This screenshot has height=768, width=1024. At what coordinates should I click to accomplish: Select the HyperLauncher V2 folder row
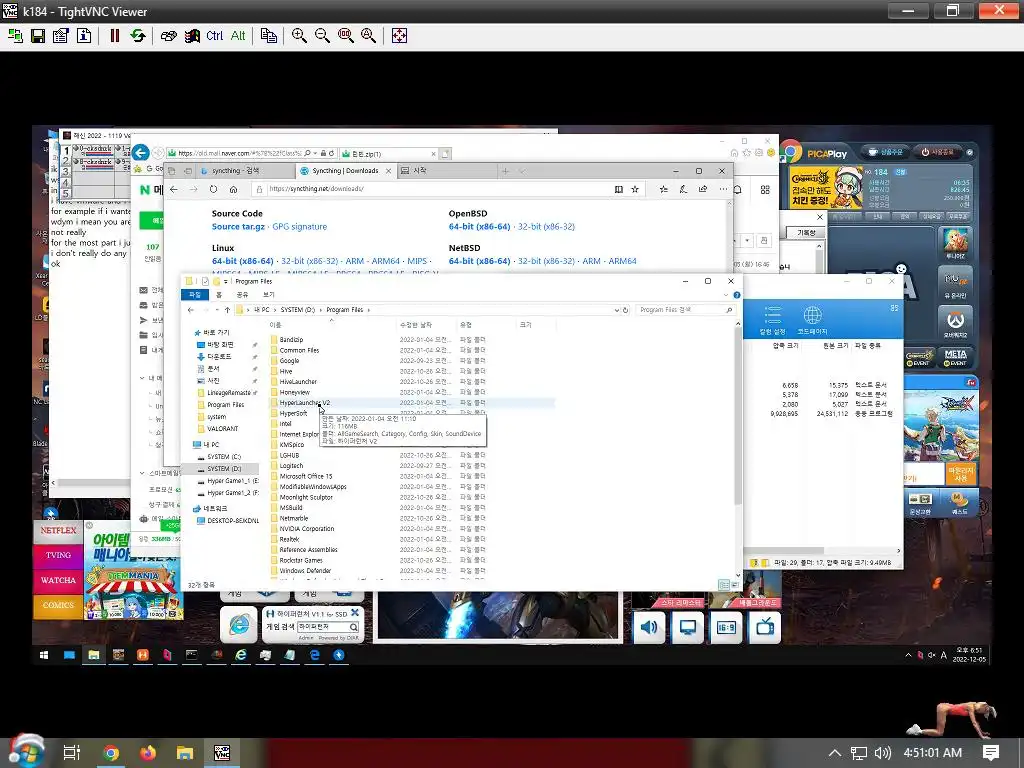click(x=412, y=403)
